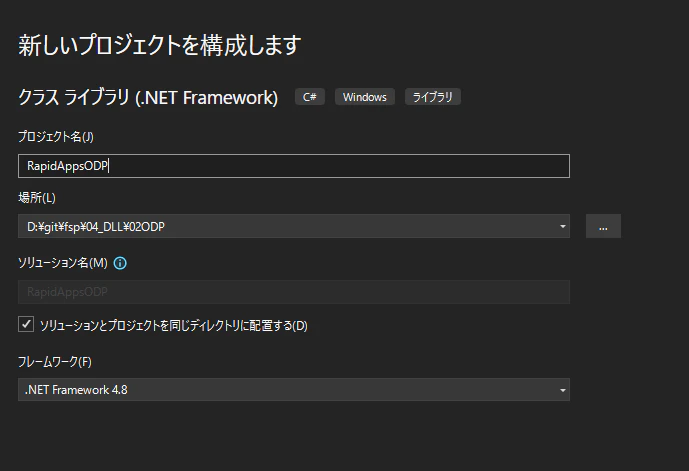Click the クラス ライブラリ (.NET Framework) heading

[x=148, y=98]
